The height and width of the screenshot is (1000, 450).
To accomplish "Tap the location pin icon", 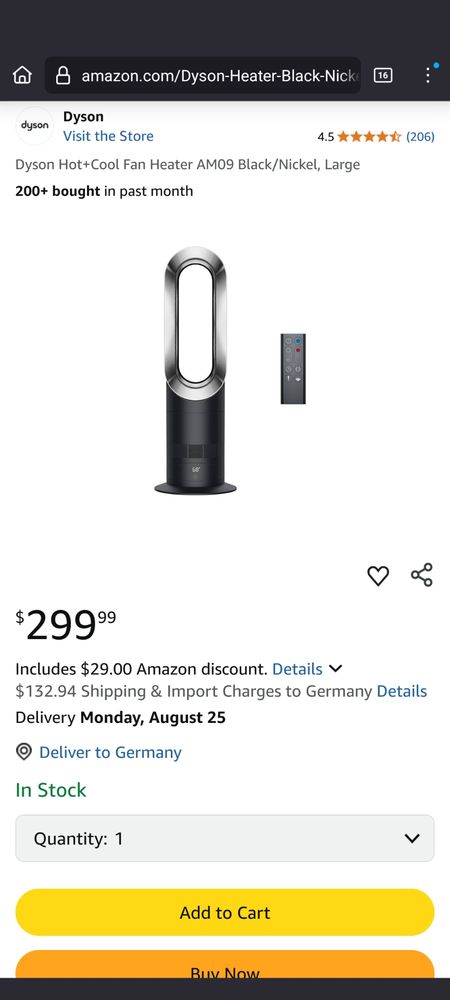I will click(24, 752).
